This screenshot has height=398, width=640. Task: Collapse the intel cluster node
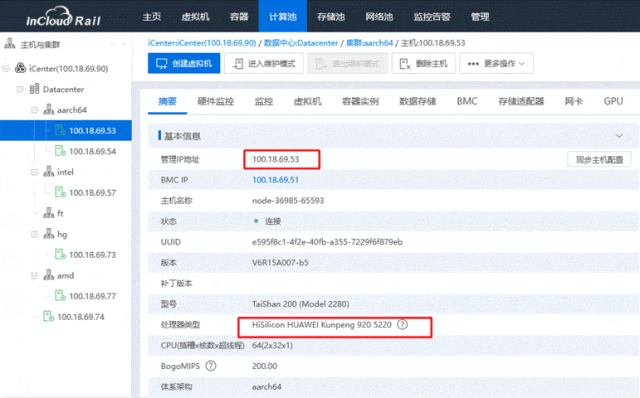coord(34,172)
